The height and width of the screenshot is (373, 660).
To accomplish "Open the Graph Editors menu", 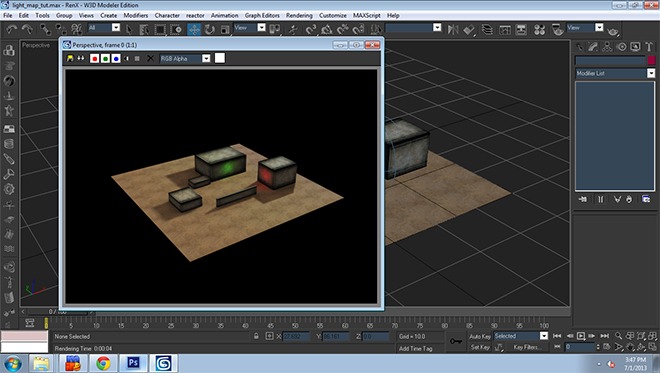I will pyautogui.click(x=262, y=15).
